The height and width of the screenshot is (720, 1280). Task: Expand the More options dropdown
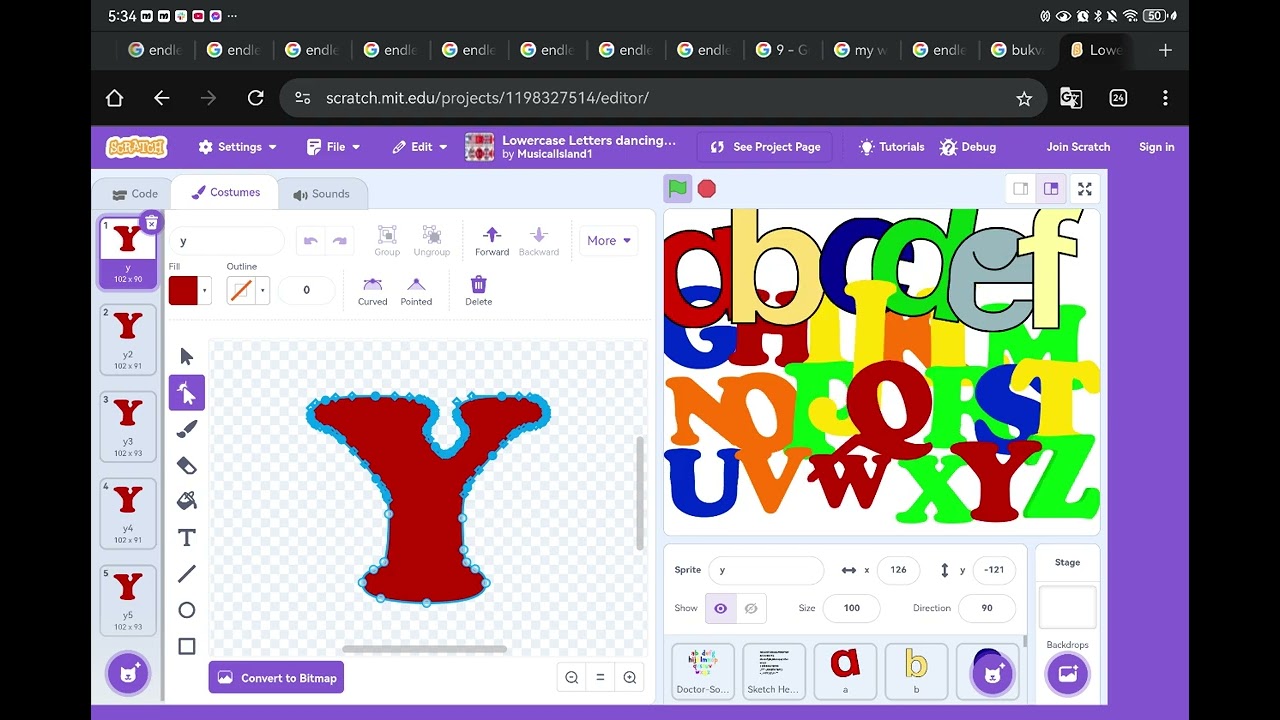pyautogui.click(x=609, y=240)
